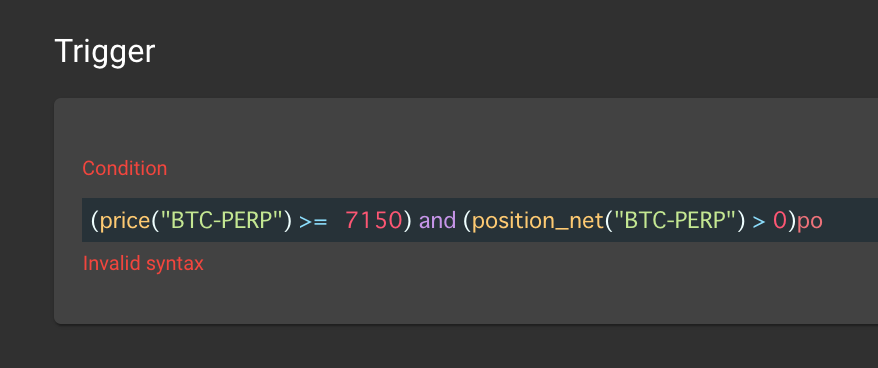
Task: Click second "BTC-PERP" string after position_net
Action: click(x=676, y=221)
